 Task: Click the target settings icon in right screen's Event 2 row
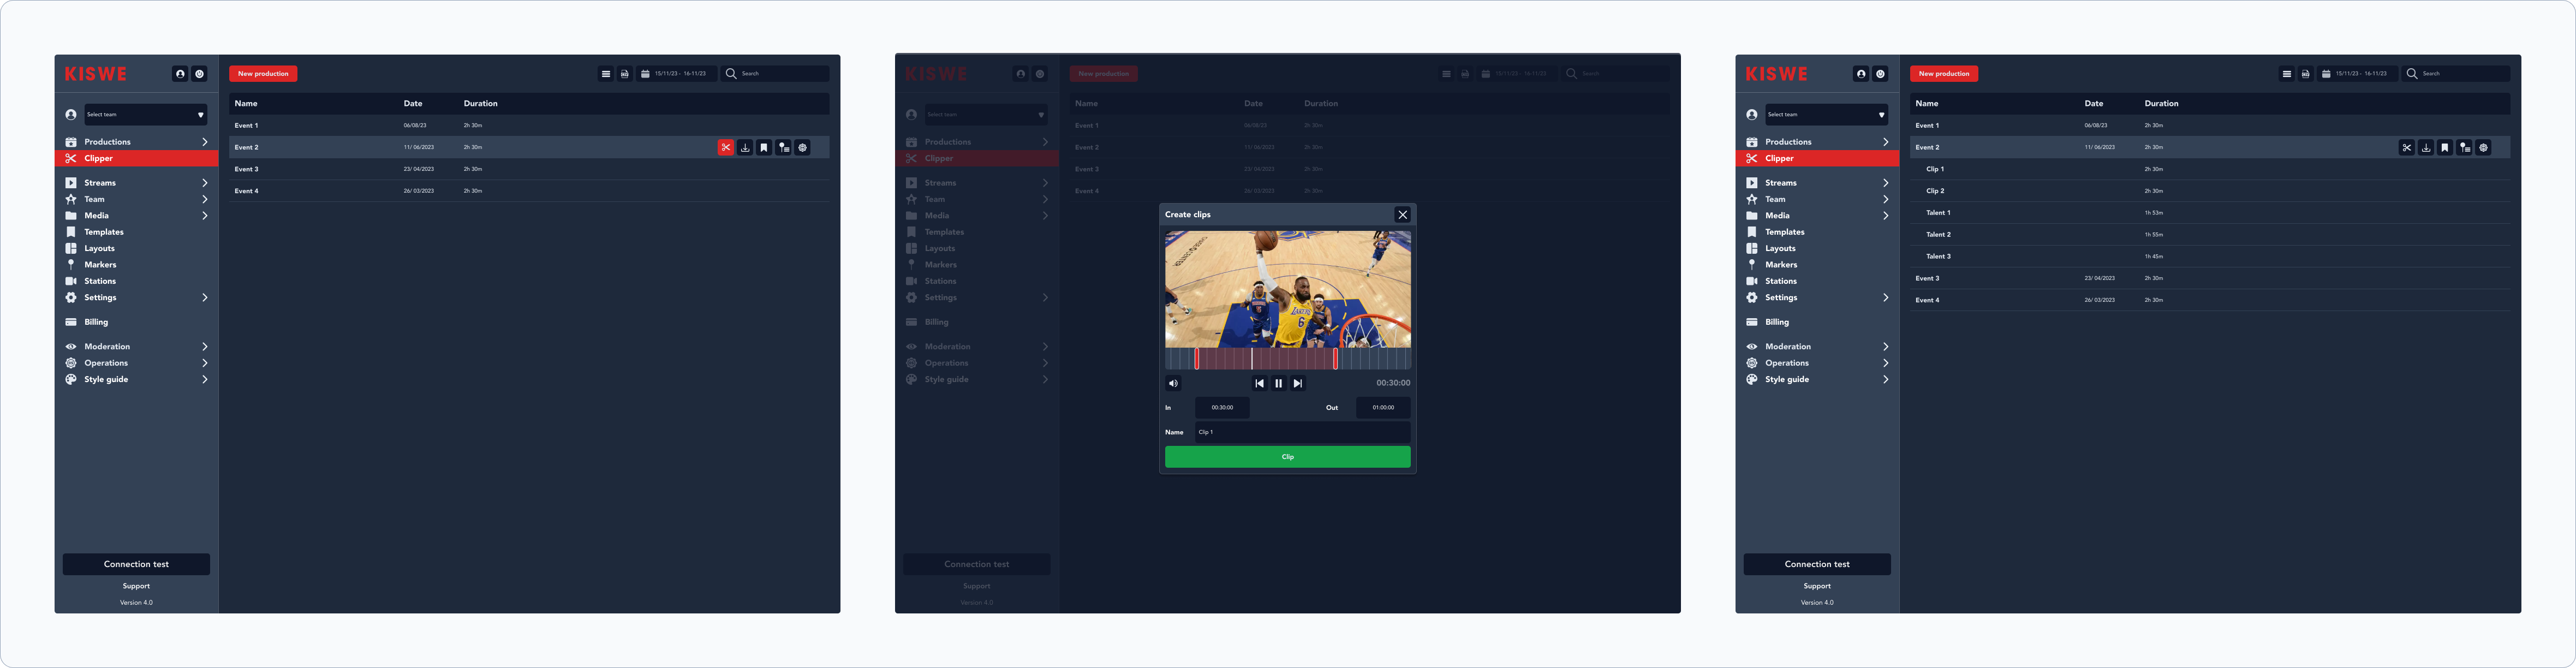click(2484, 147)
